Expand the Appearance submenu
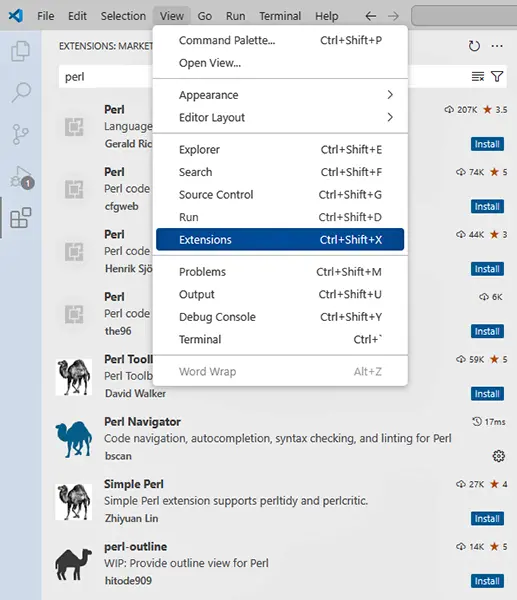Screen dimensions: 517x600 tap(280, 95)
